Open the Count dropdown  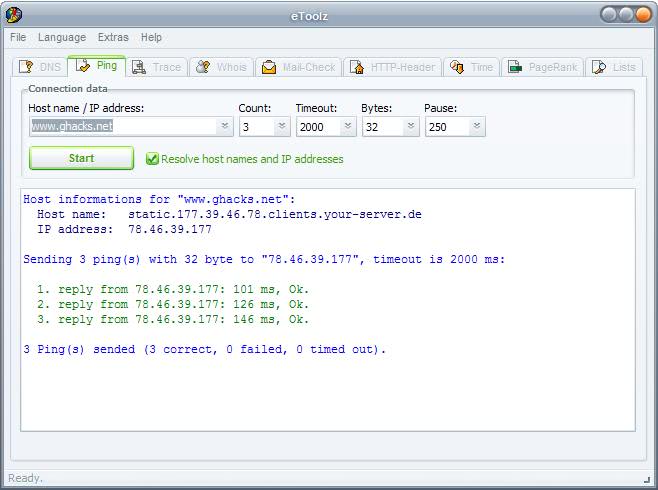281,127
